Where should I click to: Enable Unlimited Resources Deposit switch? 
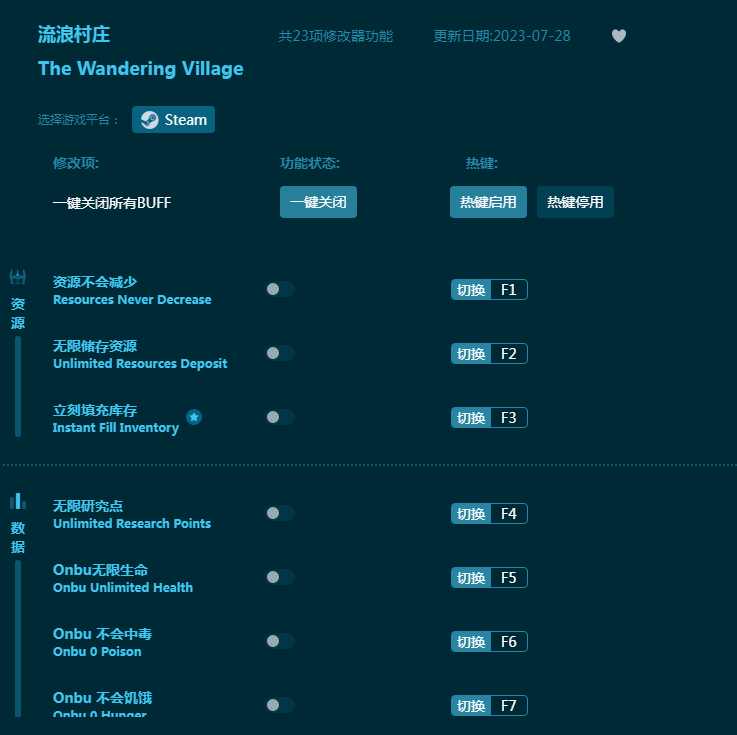(x=280, y=353)
